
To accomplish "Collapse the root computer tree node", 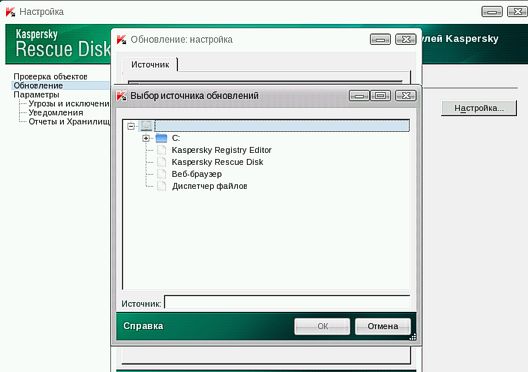I will (x=131, y=126).
